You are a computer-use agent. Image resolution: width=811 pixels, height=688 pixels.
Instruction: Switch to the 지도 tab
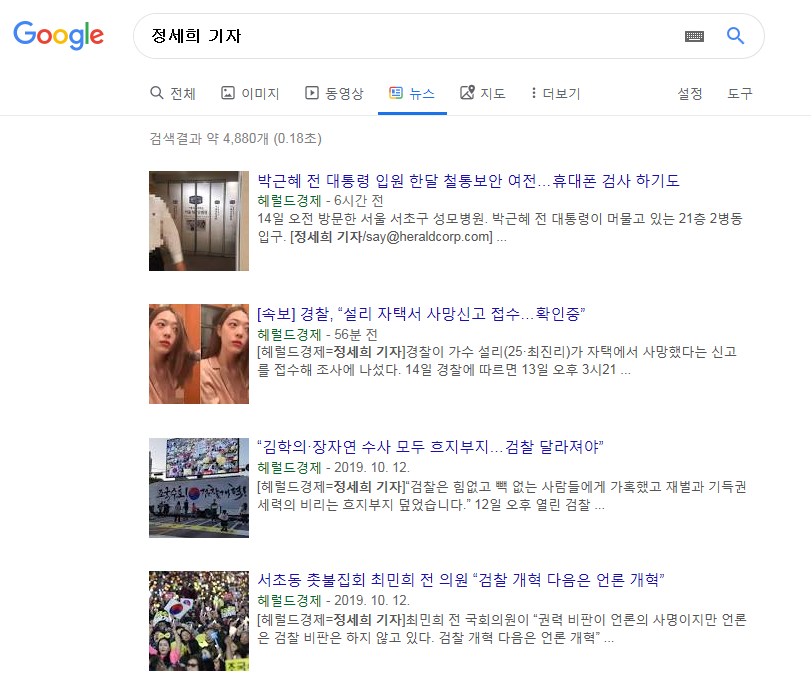tap(483, 93)
